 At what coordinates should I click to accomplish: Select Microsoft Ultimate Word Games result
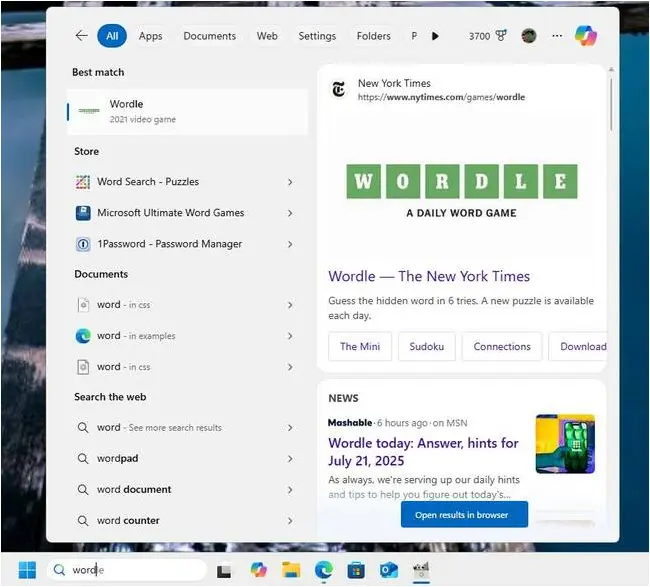pyautogui.click(x=185, y=213)
